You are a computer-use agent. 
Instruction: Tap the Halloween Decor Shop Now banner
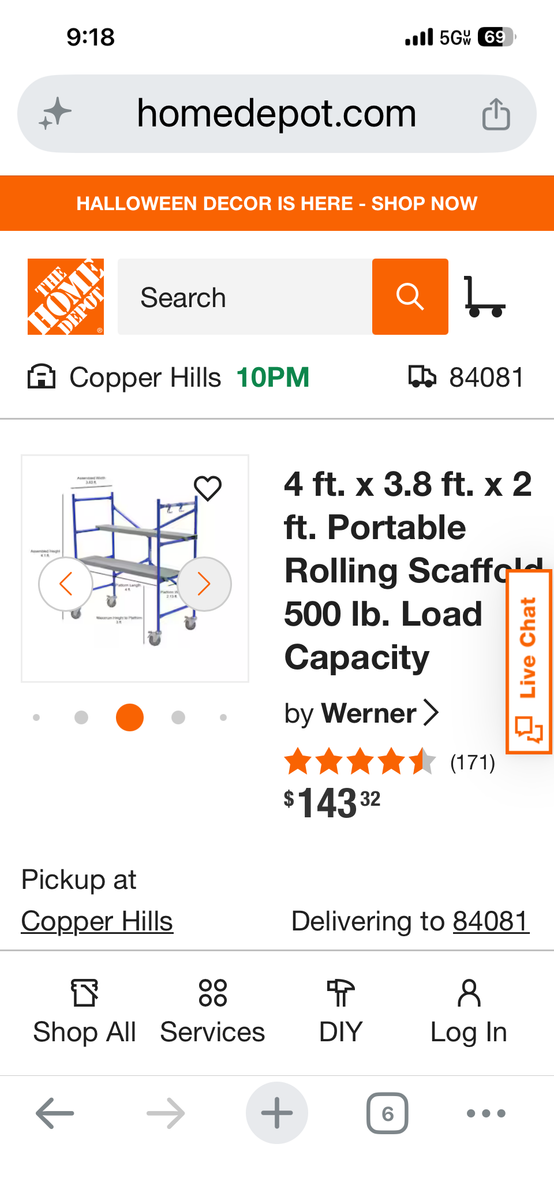coord(277,203)
